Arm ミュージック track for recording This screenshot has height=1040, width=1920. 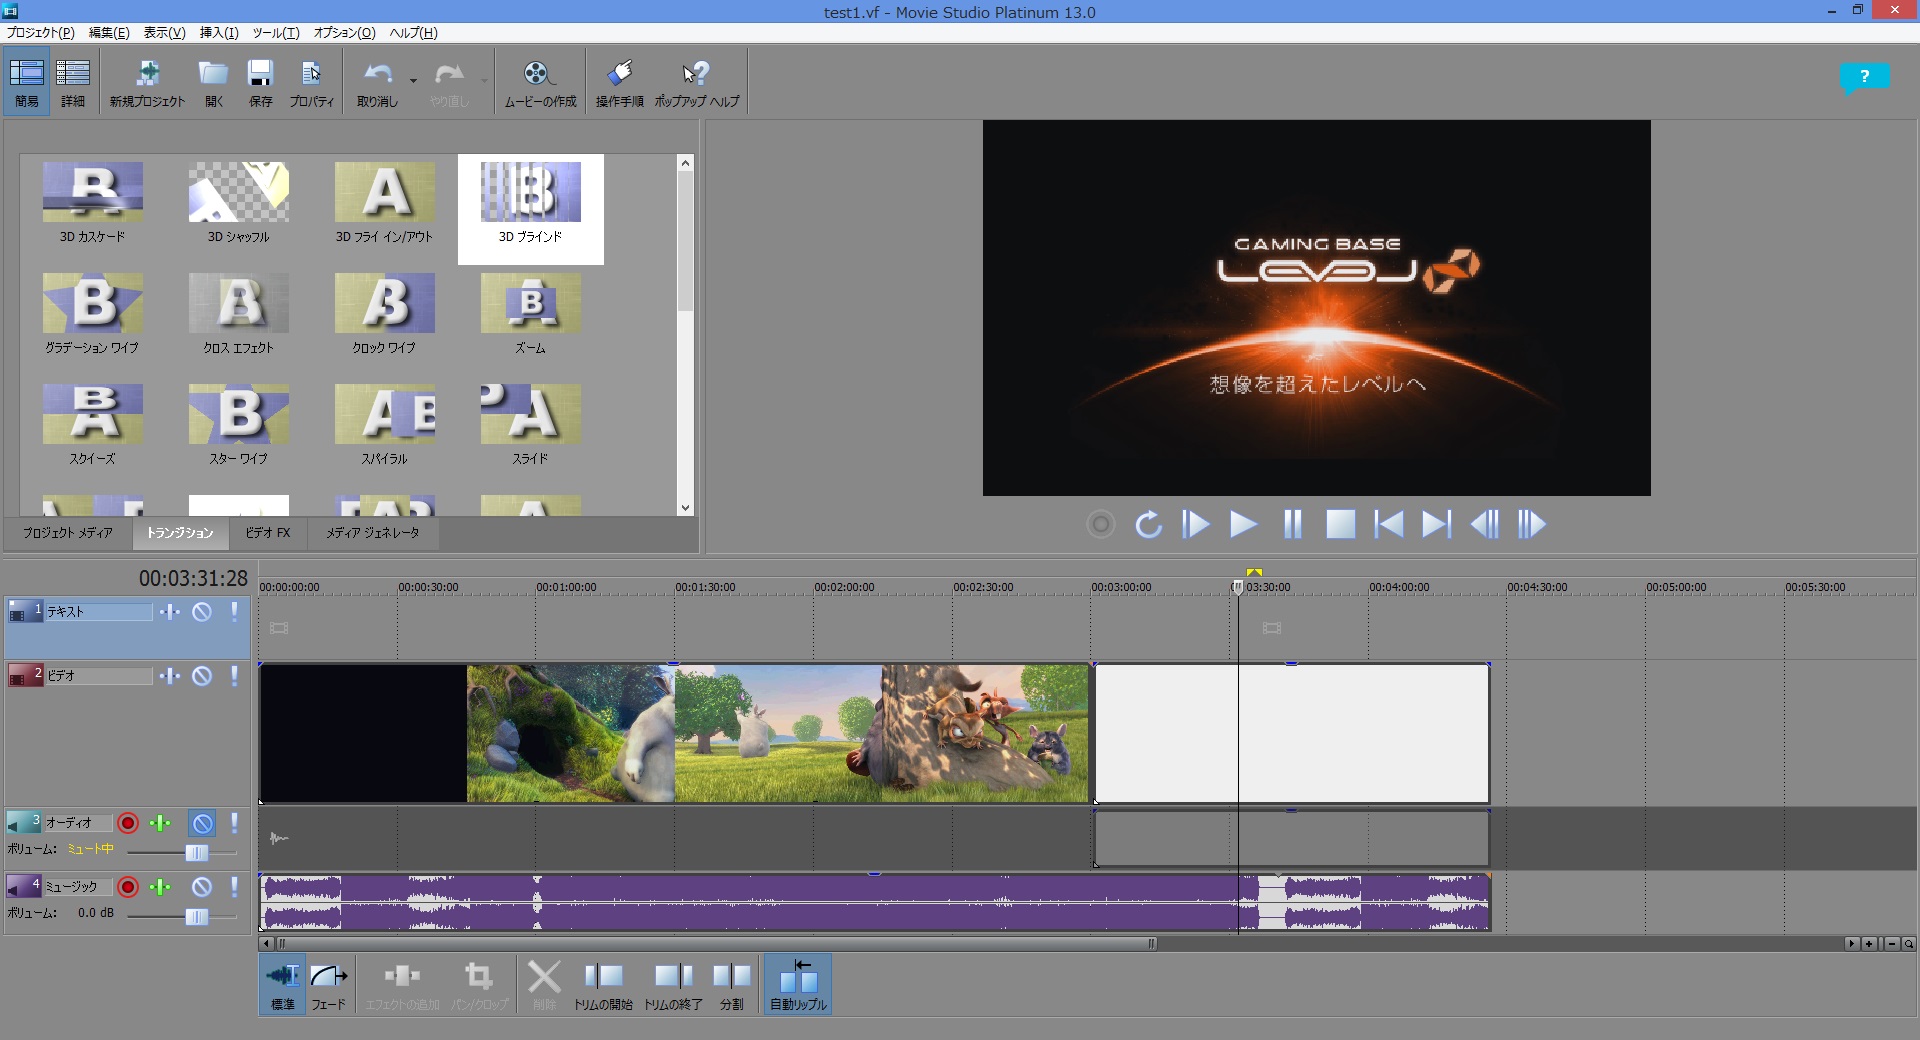tap(128, 887)
